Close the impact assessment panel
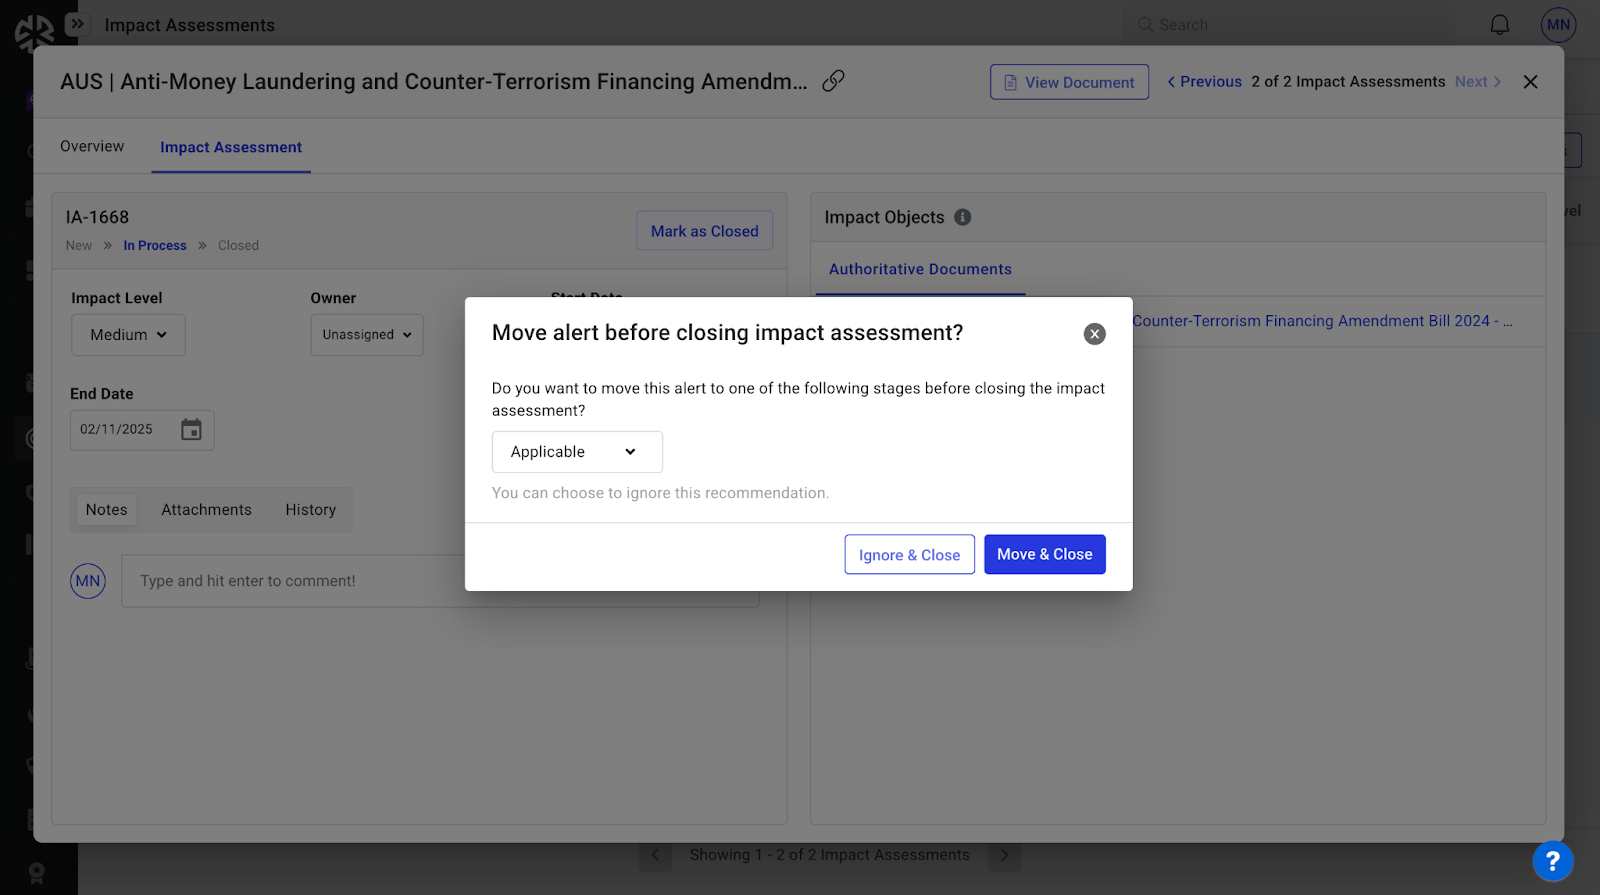This screenshot has width=1600, height=895. click(x=1530, y=82)
